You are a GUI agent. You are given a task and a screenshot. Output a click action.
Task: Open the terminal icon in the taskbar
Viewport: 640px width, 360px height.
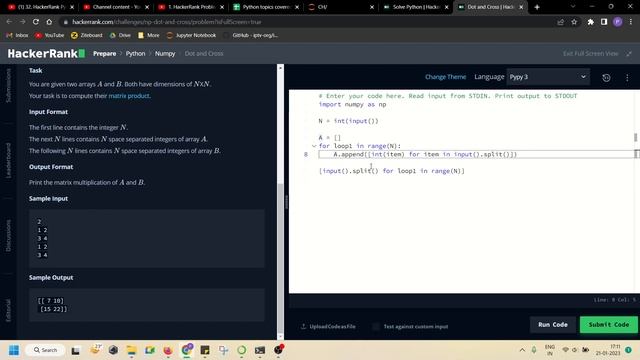(260, 350)
